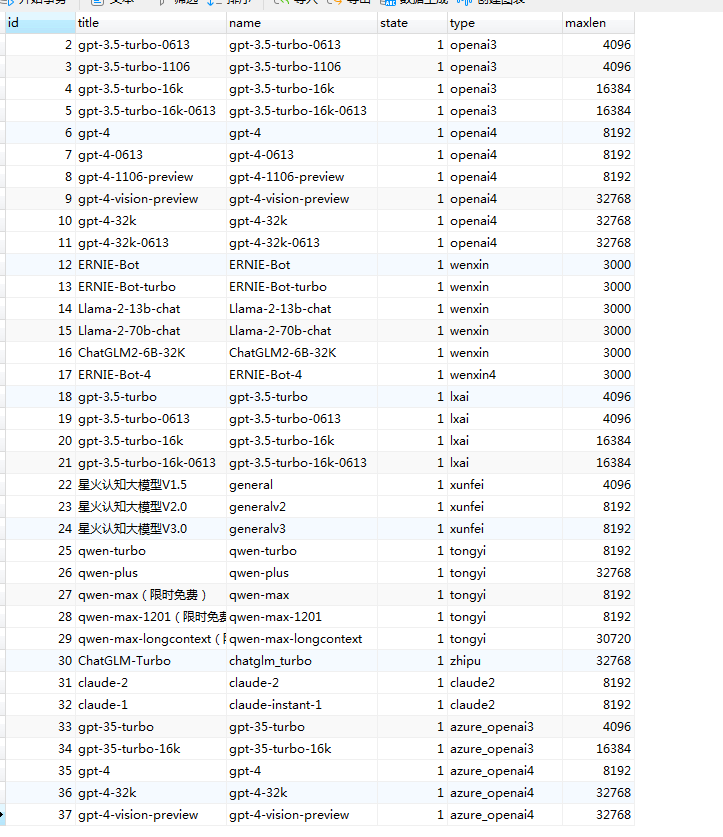Select name gpt-4-32k-0613 in row 11
Screen dimensions: 723x837
pos(302,243)
